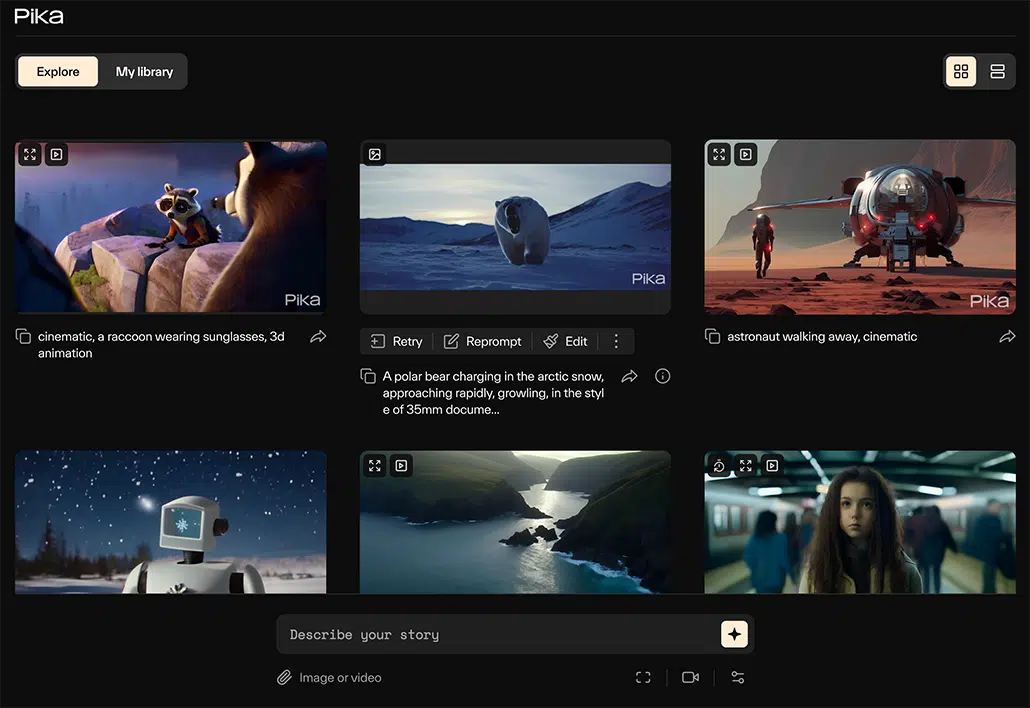Click the paperclip attach icon

pyautogui.click(x=284, y=677)
